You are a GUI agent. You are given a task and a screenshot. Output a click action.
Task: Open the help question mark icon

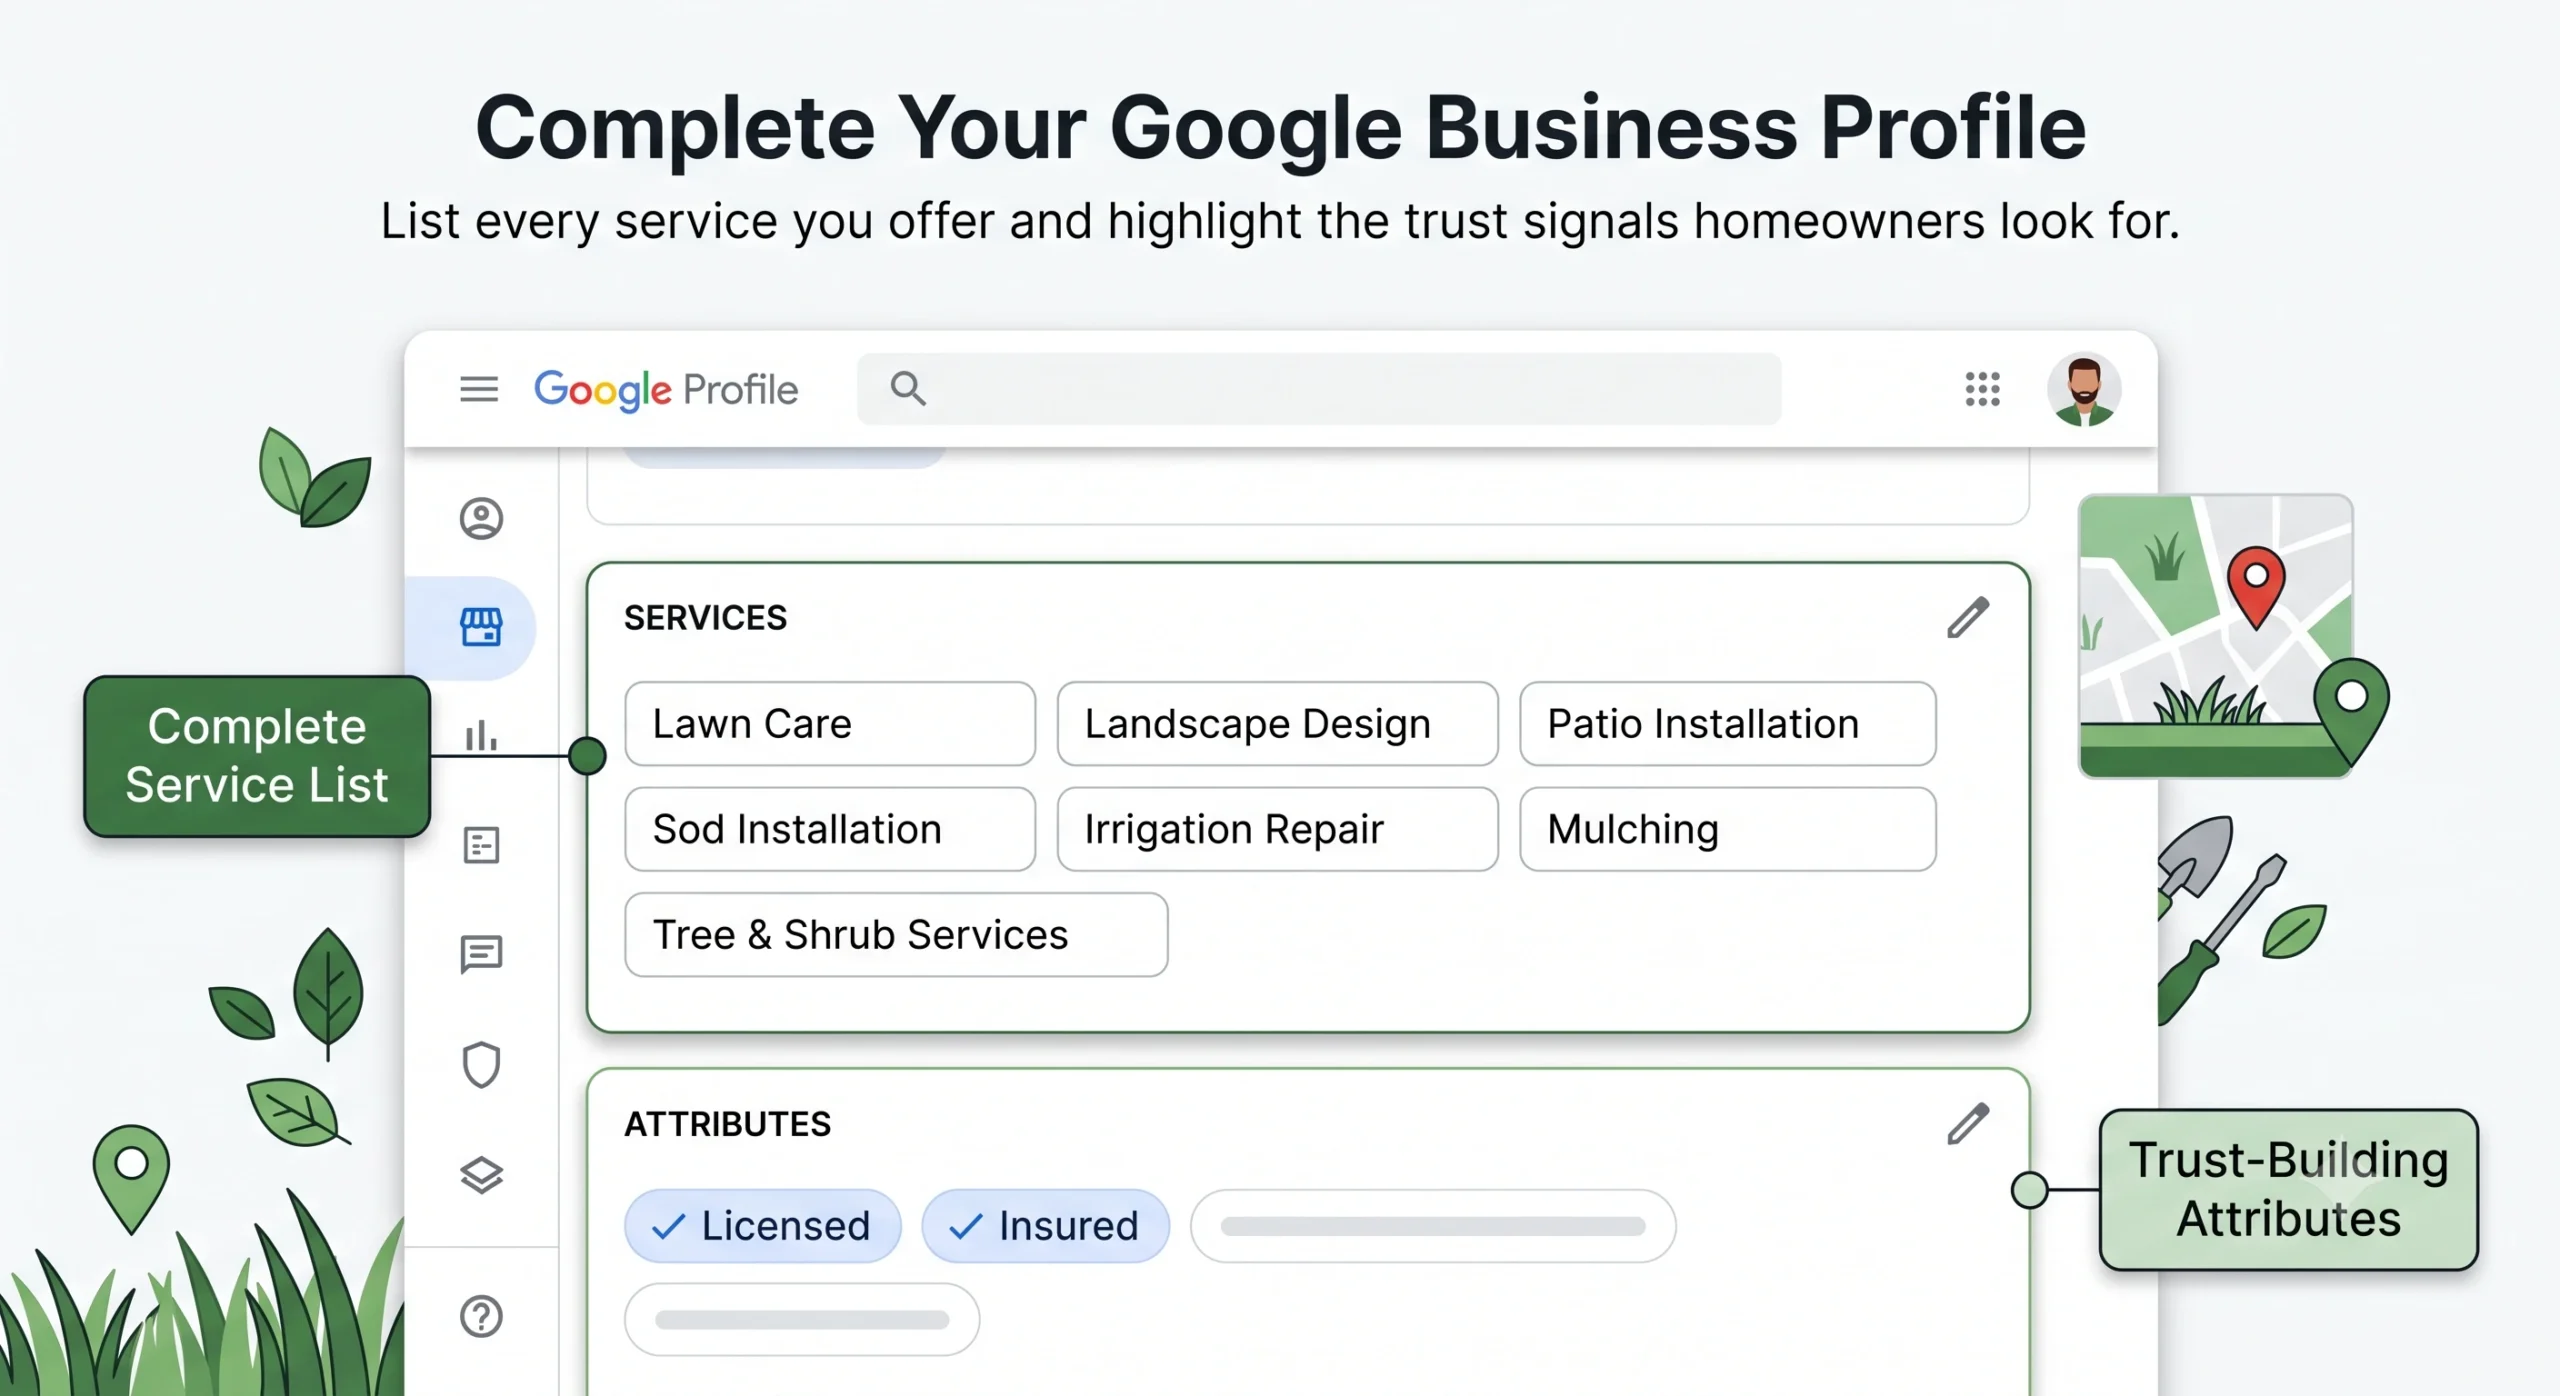click(x=481, y=1316)
